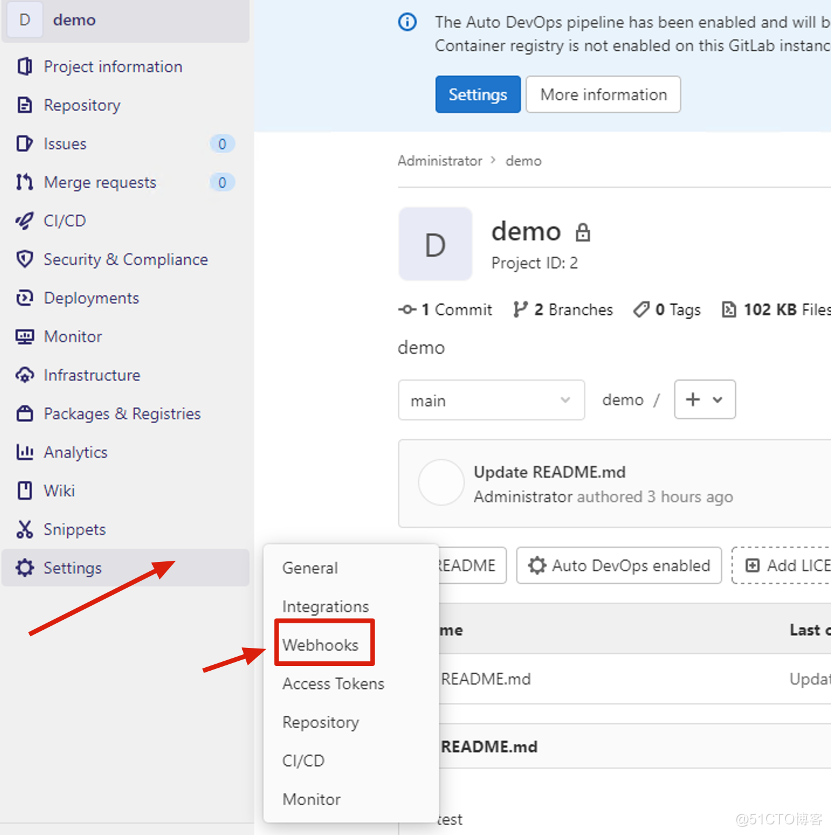Open Issues in sidebar
Image resolution: width=832 pixels, height=836 pixels.
pyautogui.click(x=125, y=143)
